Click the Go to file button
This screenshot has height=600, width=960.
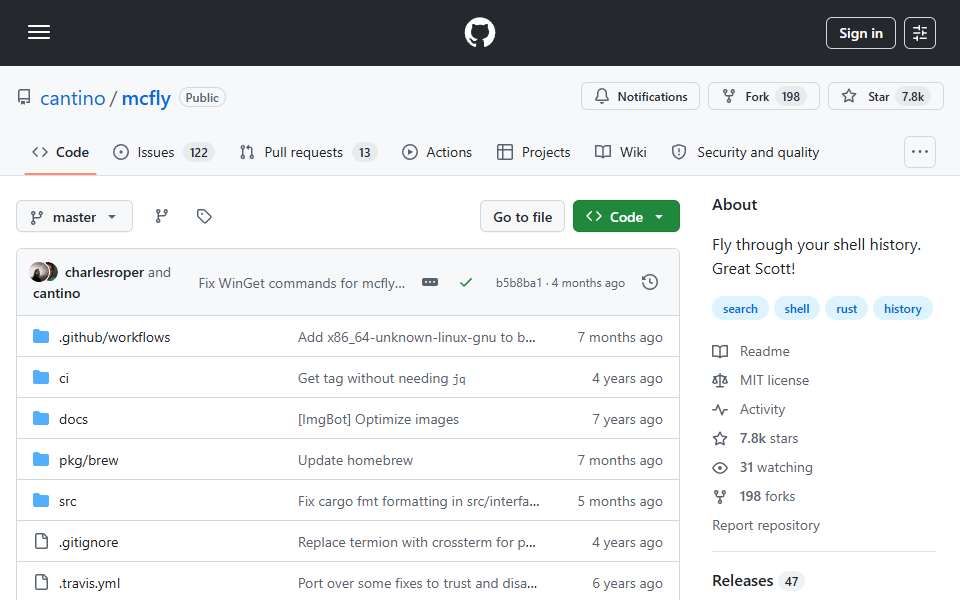click(x=522, y=217)
